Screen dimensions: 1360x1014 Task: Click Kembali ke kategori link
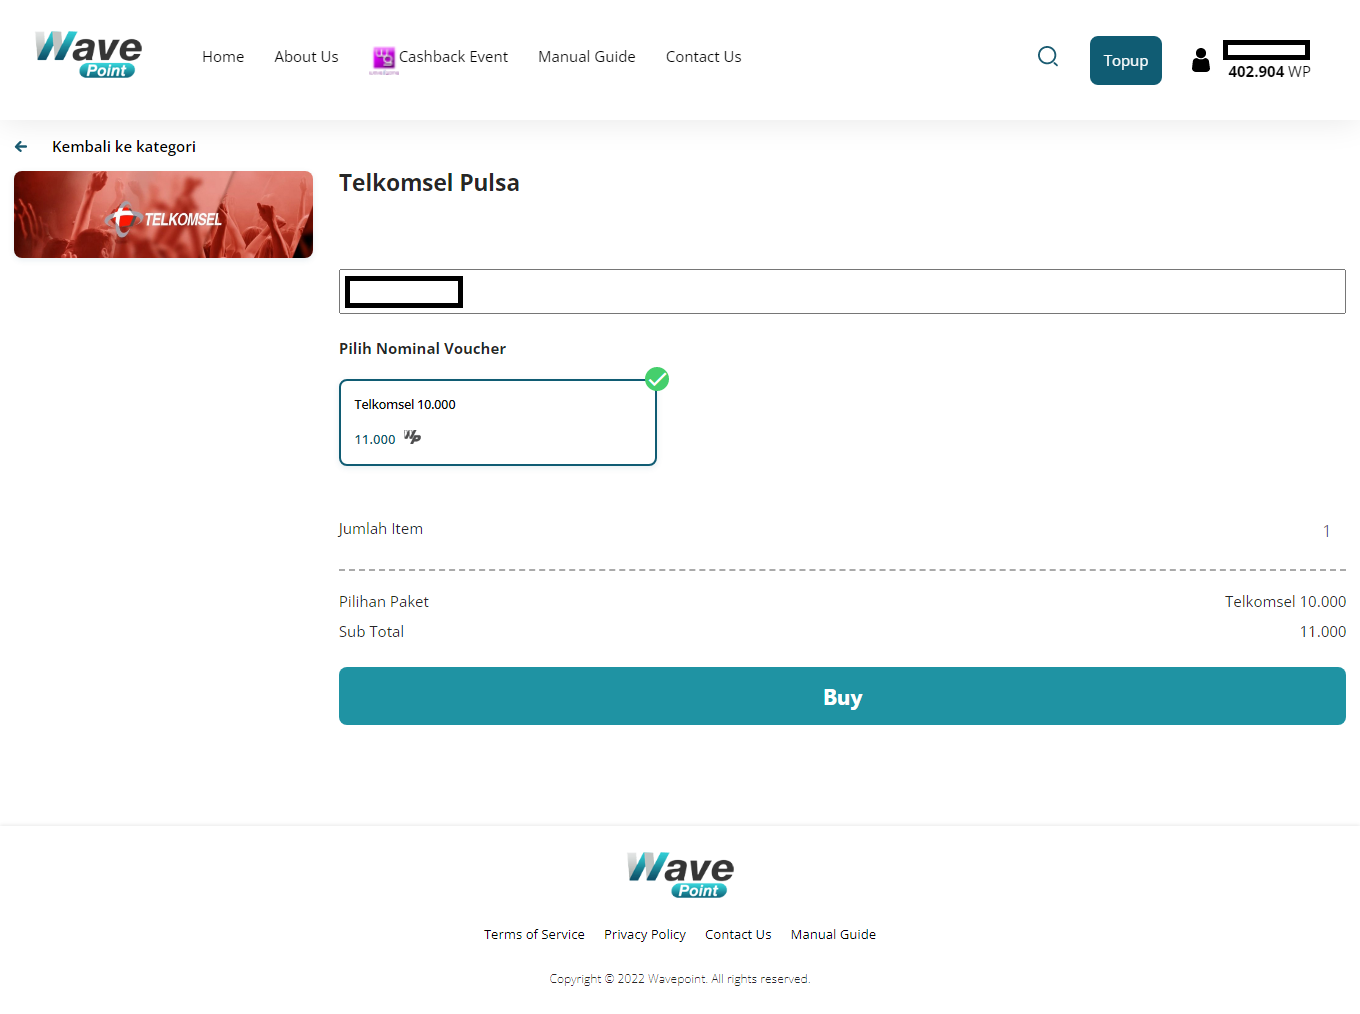click(124, 147)
